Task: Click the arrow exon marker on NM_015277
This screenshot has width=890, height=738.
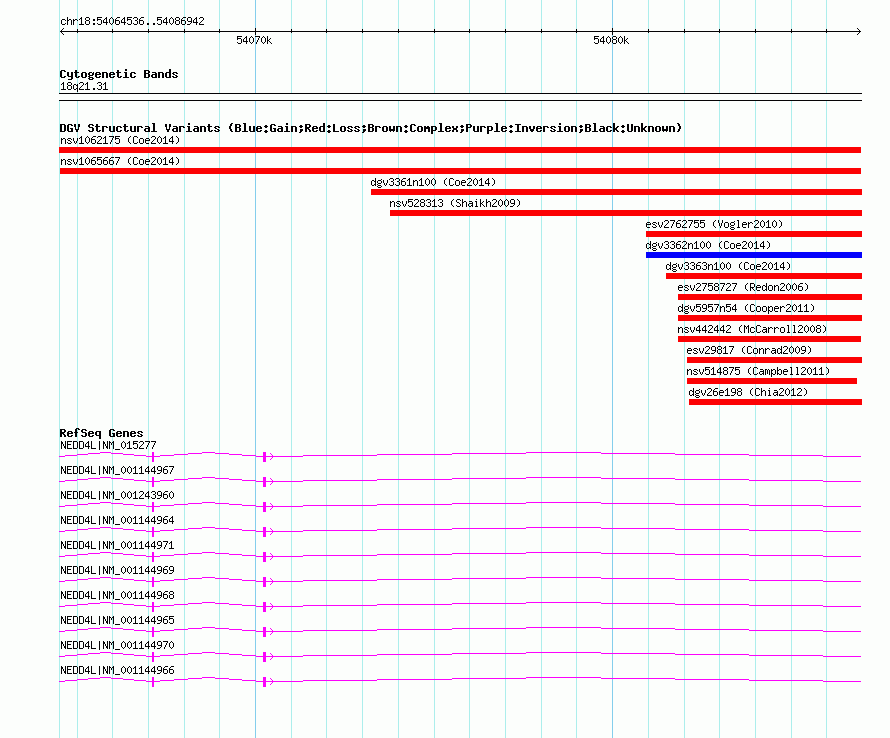Action: tap(268, 456)
